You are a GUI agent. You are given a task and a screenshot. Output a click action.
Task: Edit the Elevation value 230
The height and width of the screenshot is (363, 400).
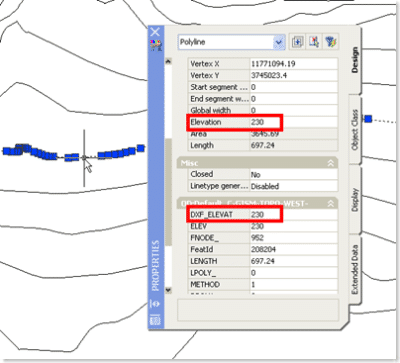click(257, 122)
